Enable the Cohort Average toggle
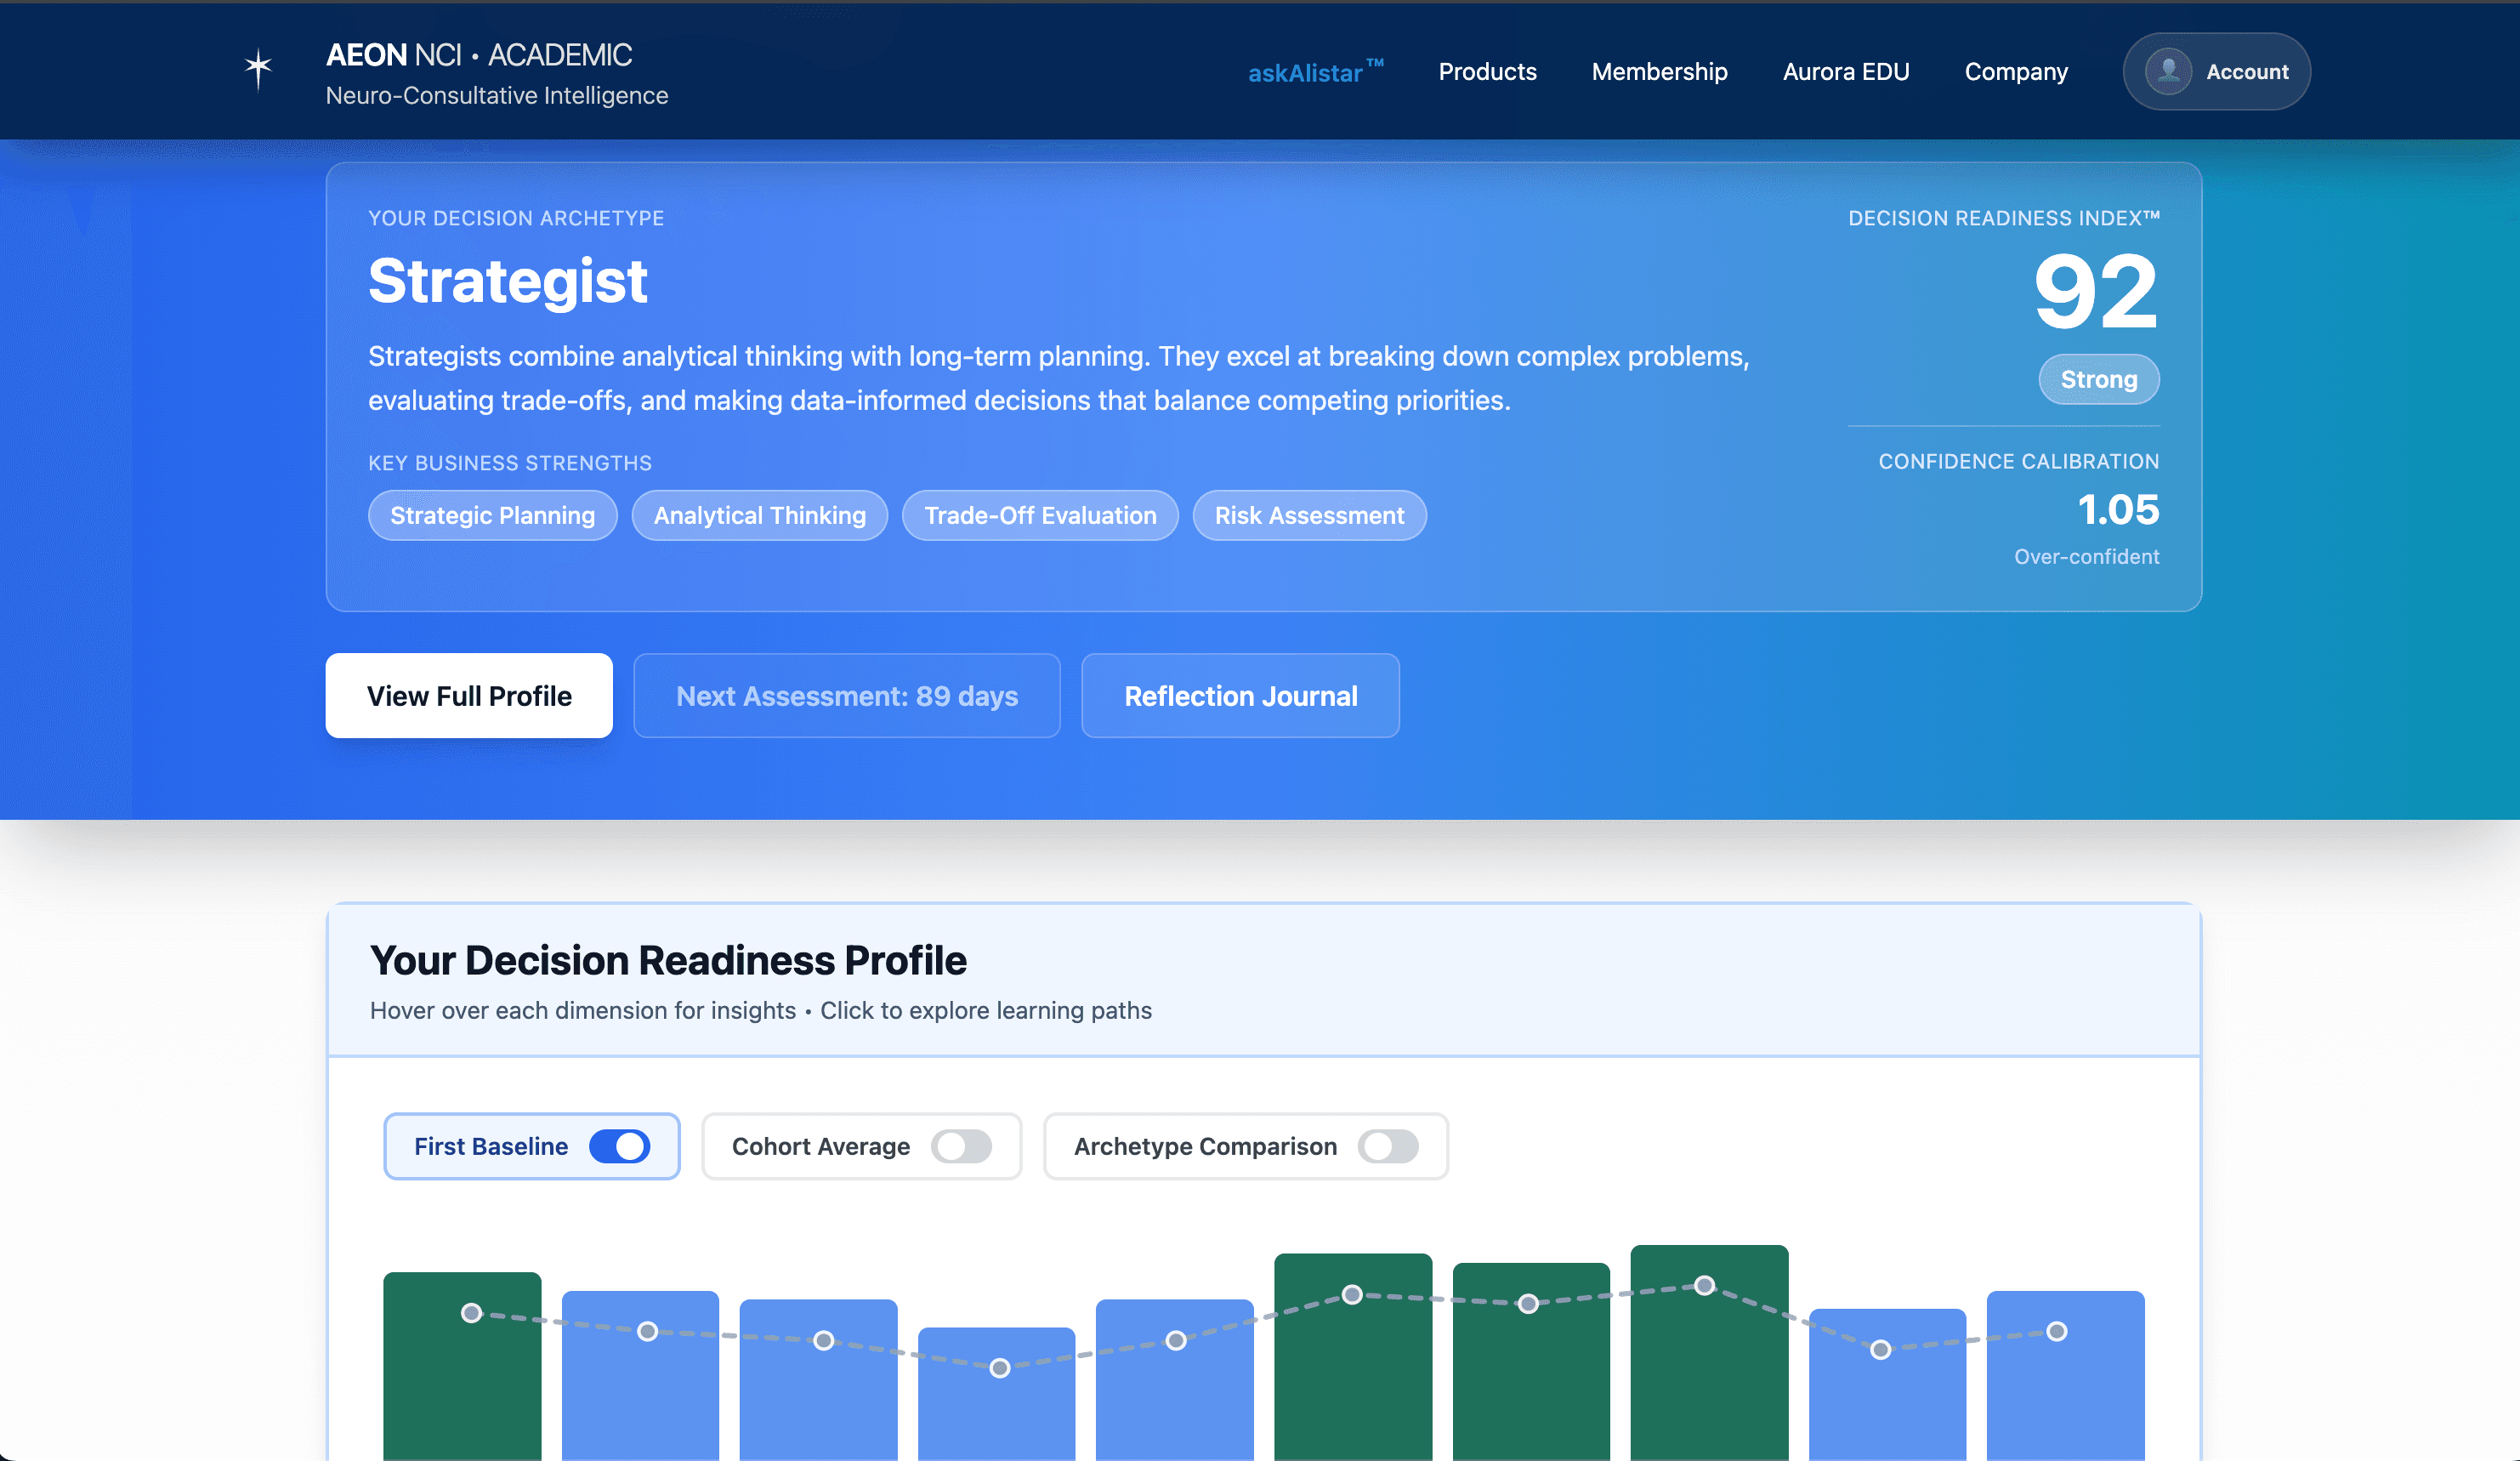The width and height of the screenshot is (2520, 1461). [961, 1146]
